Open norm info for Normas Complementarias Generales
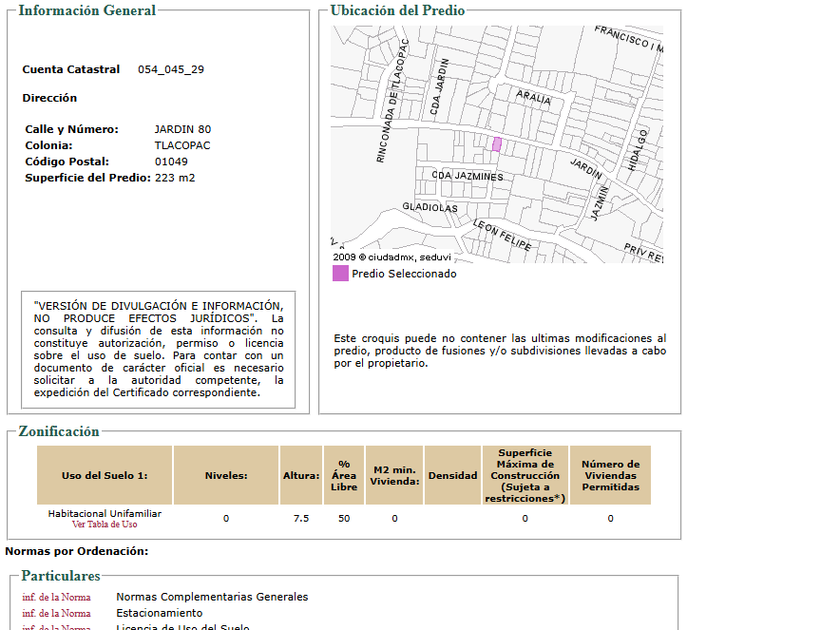Image resolution: width=840 pixels, height=630 pixels. (56, 597)
